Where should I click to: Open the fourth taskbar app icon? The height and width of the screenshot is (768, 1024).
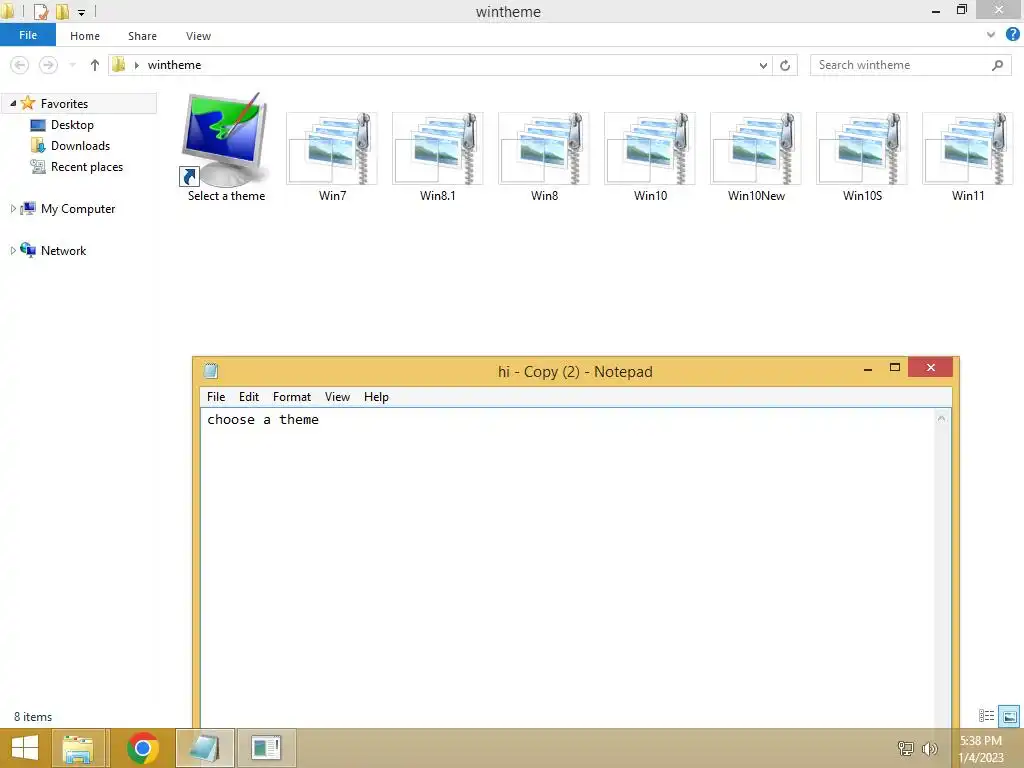(x=266, y=748)
